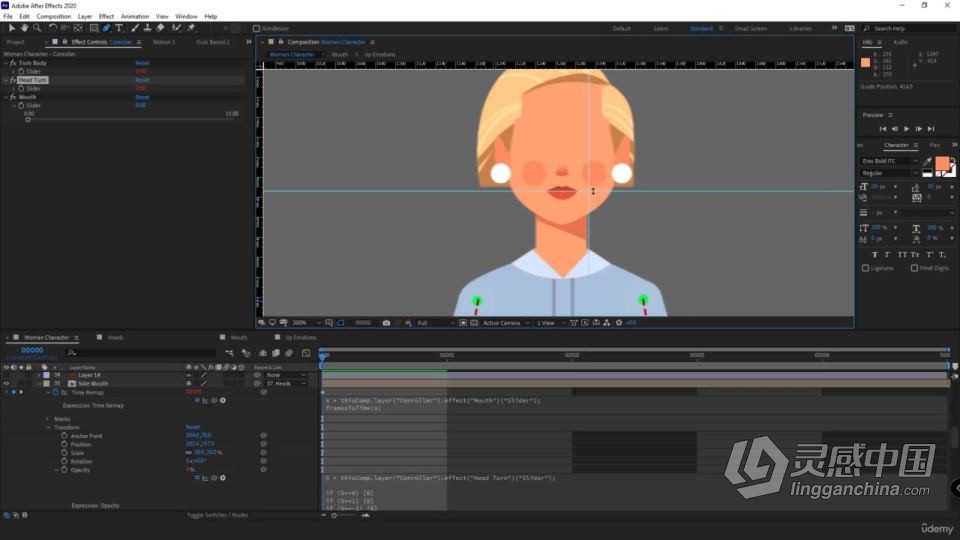960x540 pixels.
Task: Select the Zoom magnifier tool
Action: pos(37,28)
